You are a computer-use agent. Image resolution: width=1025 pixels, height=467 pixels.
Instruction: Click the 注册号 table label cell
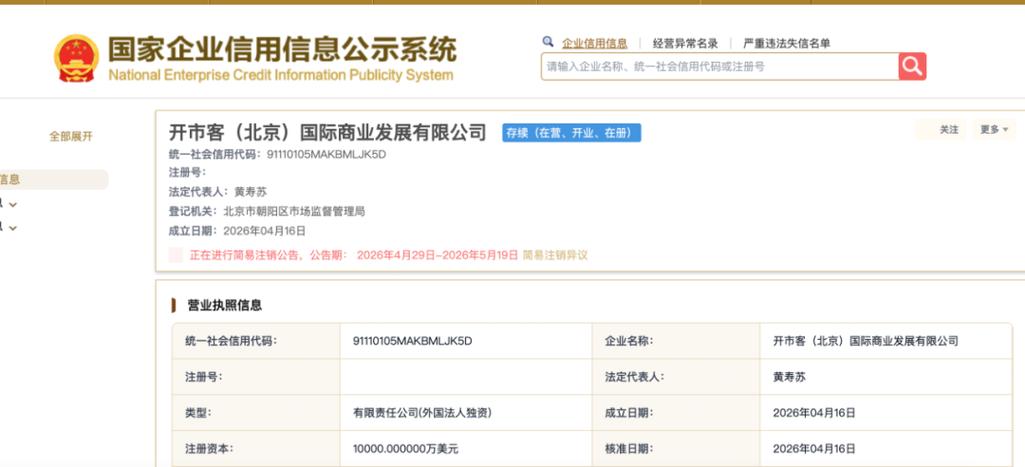click(x=256, y=377)
